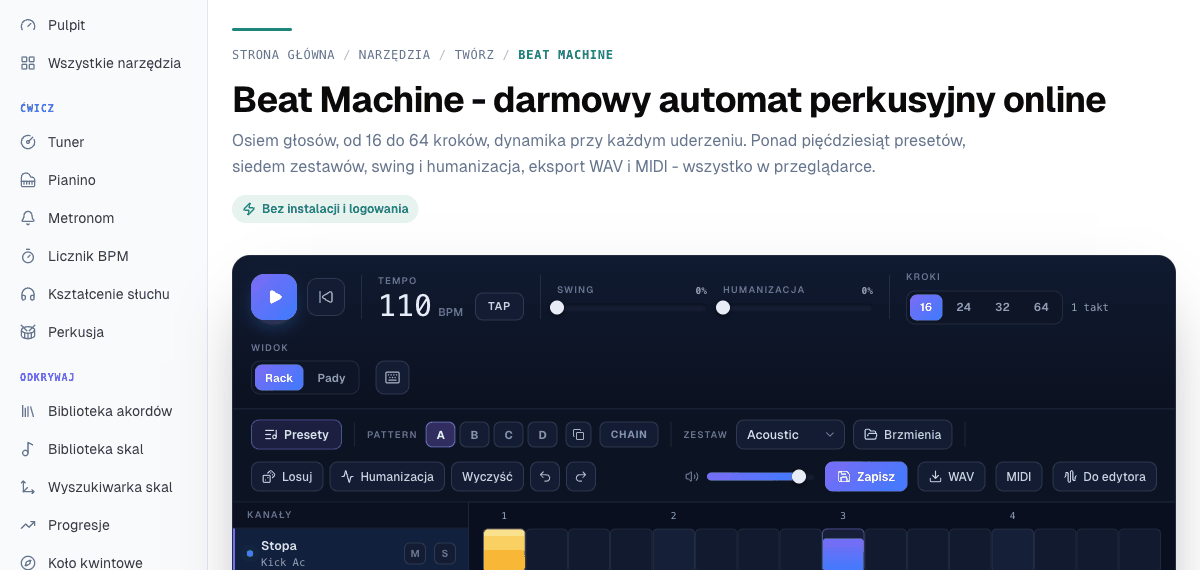1200x570 pixels.
Task: Select 24 steps
Action: [964, 307]
